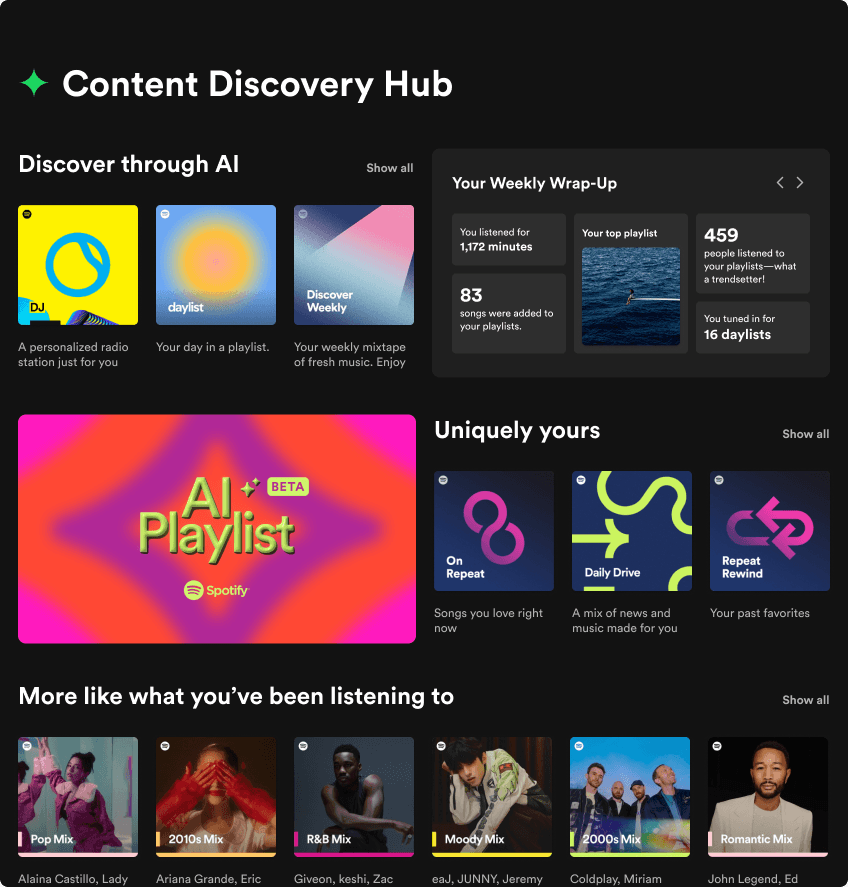Click 'A personalized radio station just for you' text
This screenshot has height=887, width=848.
[x=74, y=355]
